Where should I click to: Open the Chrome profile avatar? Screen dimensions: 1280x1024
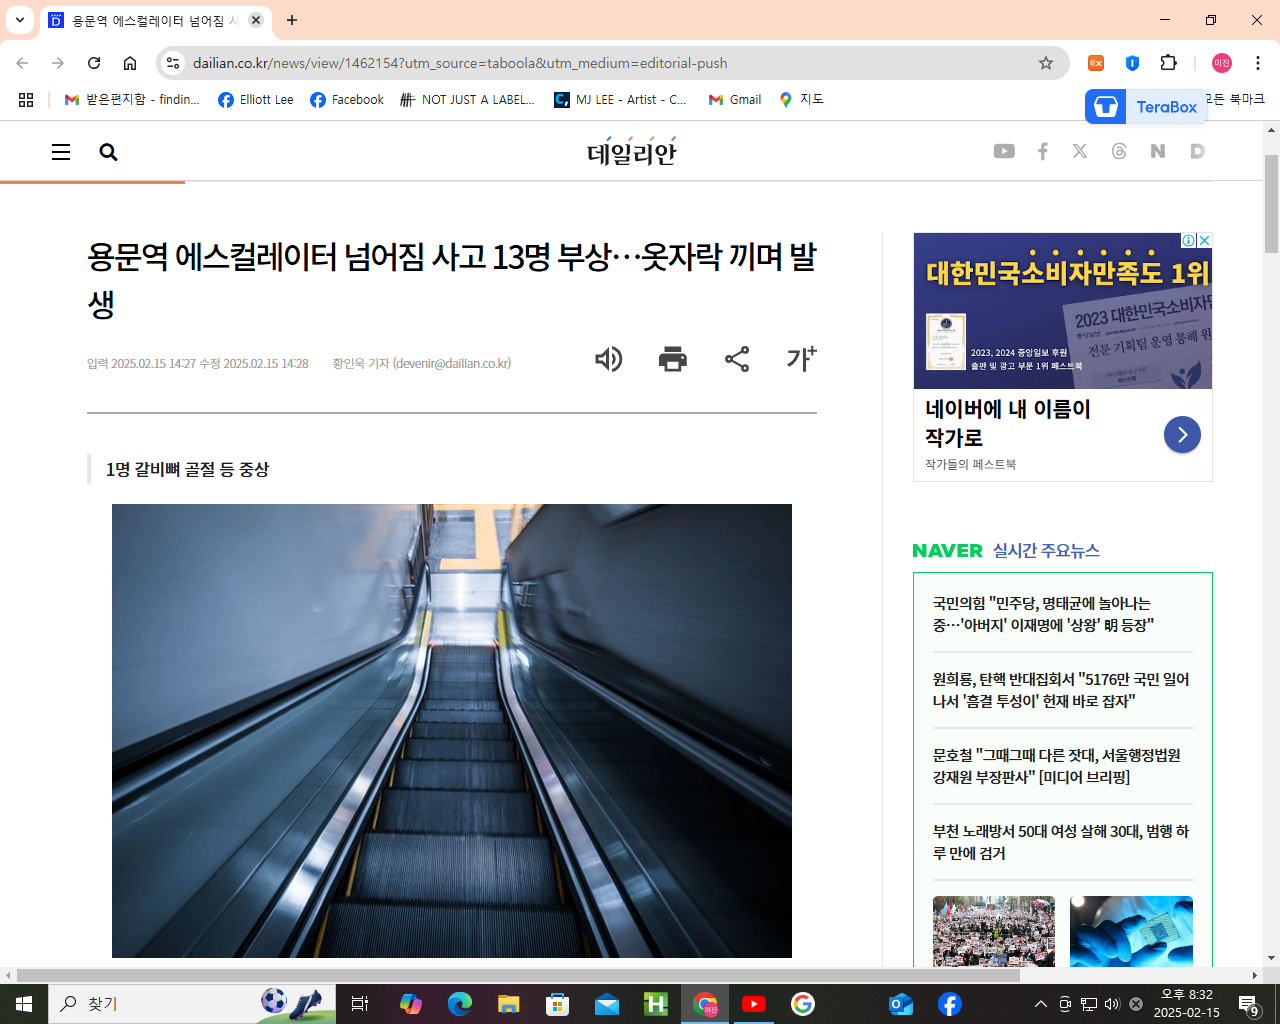pos(1222,63)
